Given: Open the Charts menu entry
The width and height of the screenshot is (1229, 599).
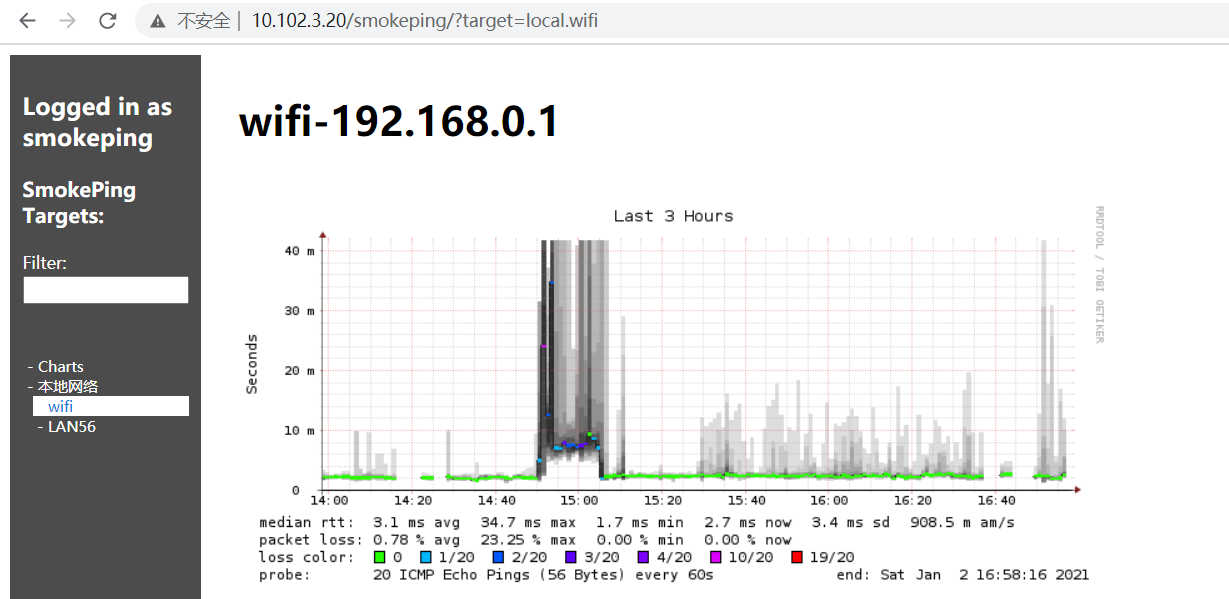Looking at the screenshot, I should [60, 367].
